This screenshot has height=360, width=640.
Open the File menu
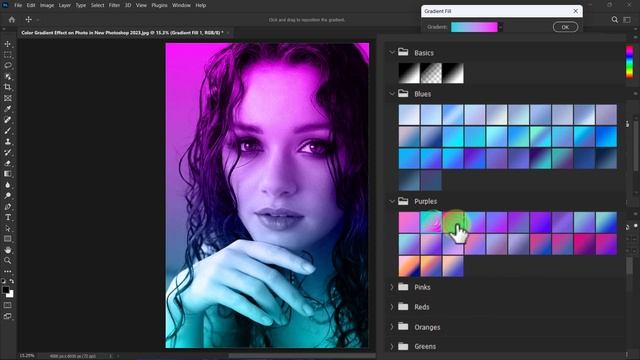tap(18, 5)
